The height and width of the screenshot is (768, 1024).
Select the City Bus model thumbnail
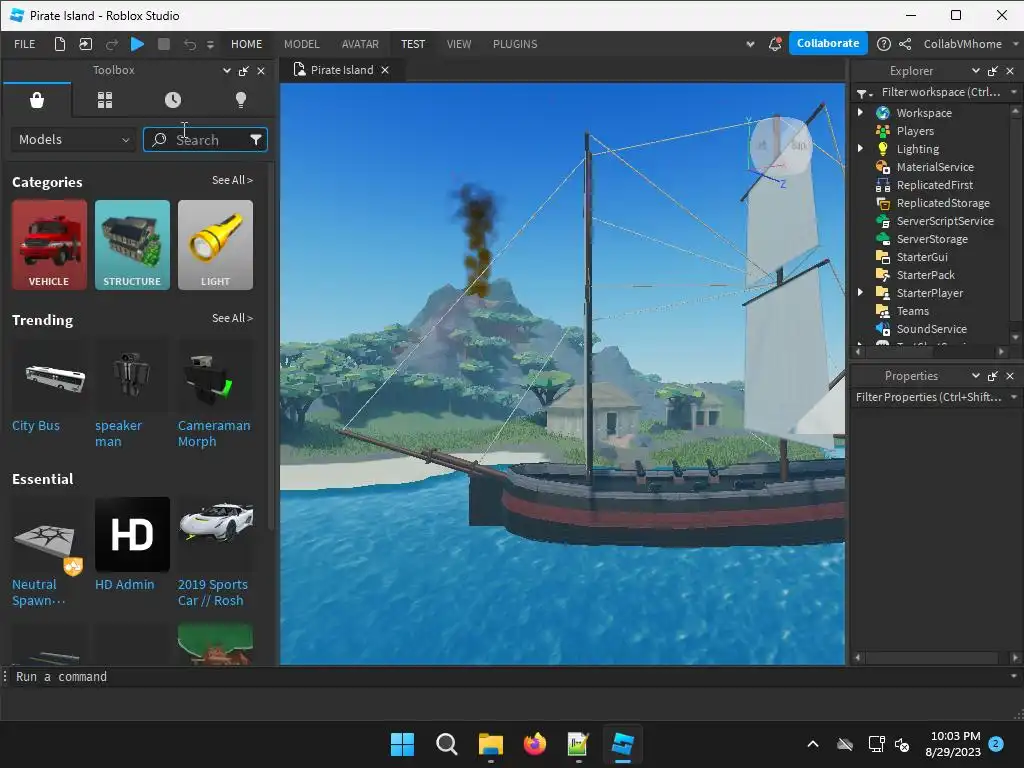pos(49,375)
